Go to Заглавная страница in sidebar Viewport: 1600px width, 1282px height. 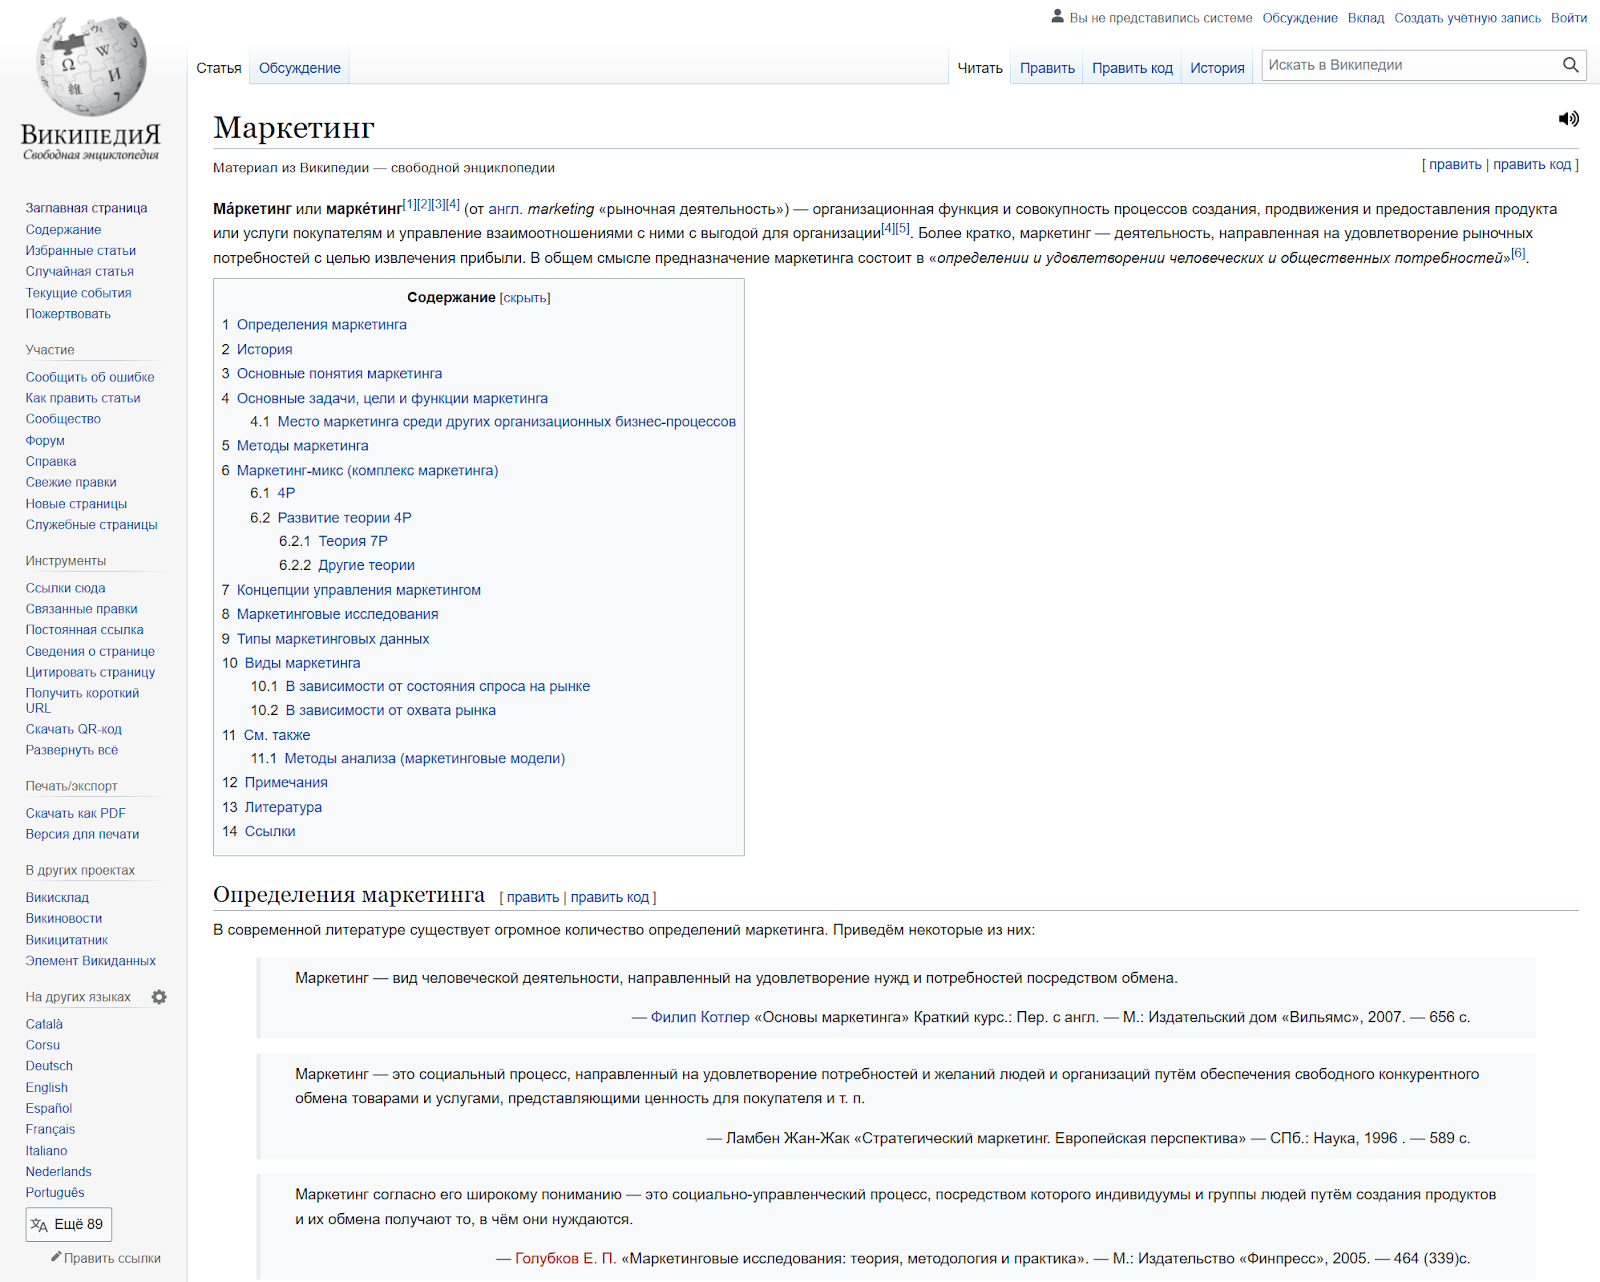tap(86, 208)
